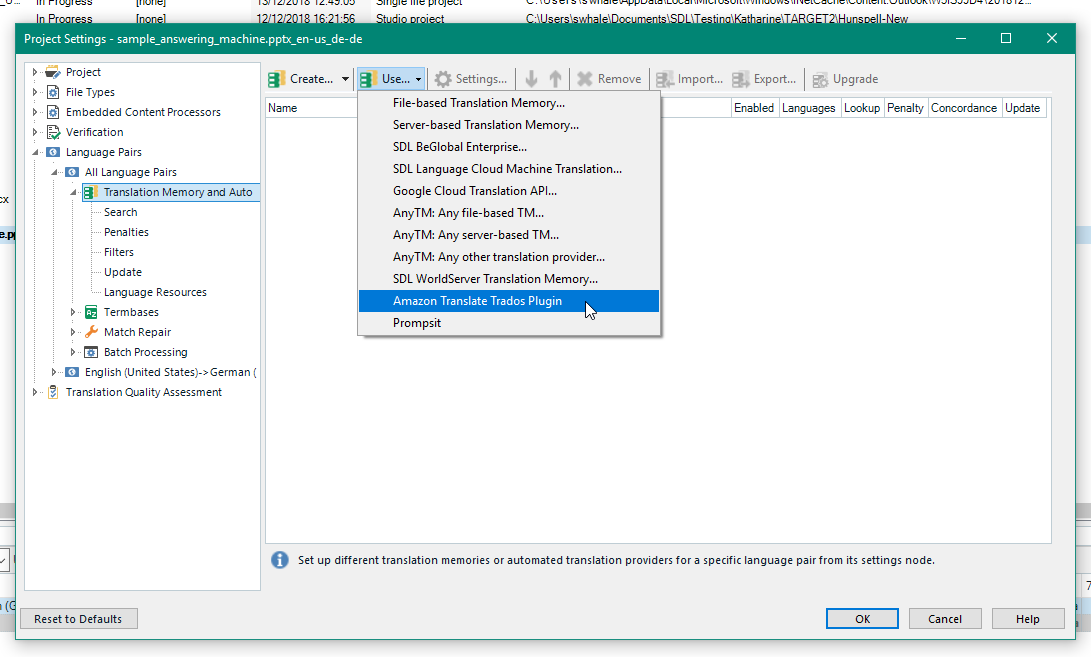Viewport: 1091px width, 657px height.
Task: Select the Update tree item
Action: pyautogui.click(x=122, y=272)
